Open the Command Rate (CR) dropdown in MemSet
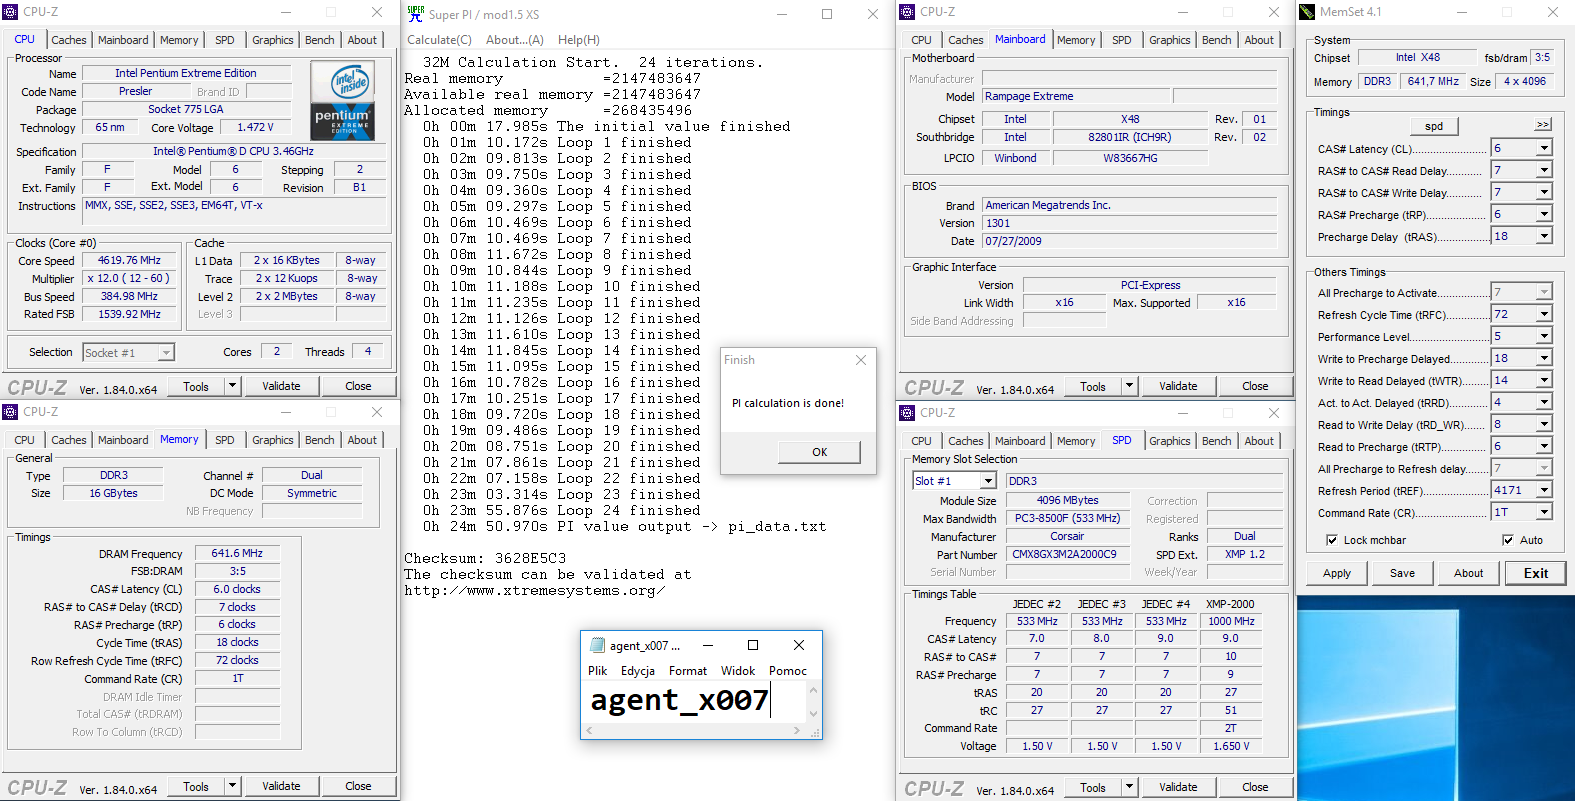Screen dimensions: 1575x801 [x=1544, y=512]
